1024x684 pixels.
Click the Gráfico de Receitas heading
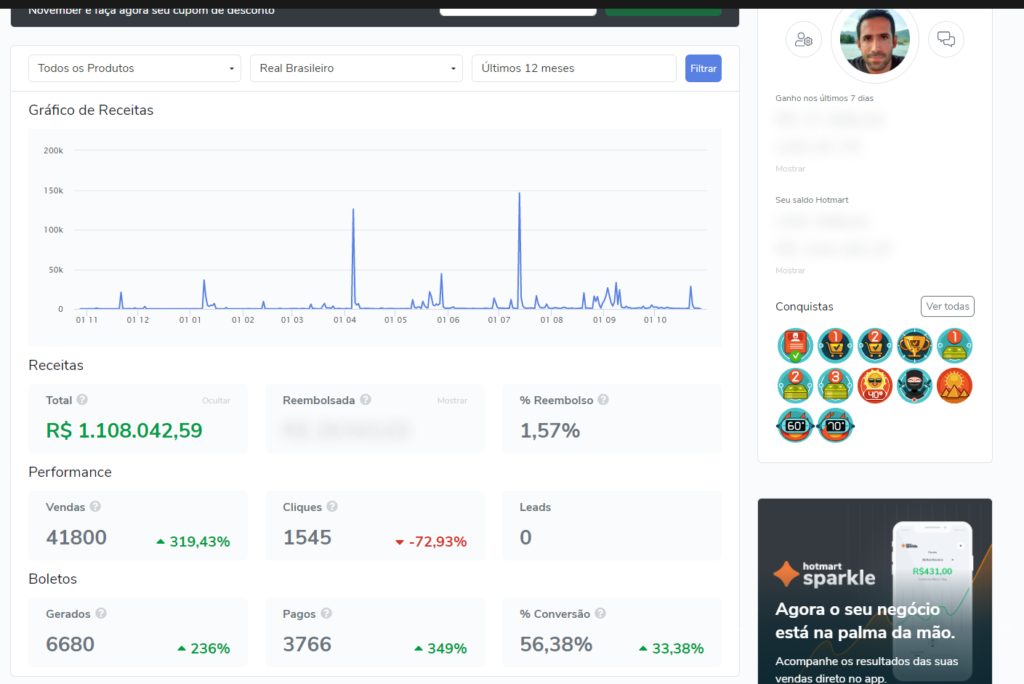91,110
